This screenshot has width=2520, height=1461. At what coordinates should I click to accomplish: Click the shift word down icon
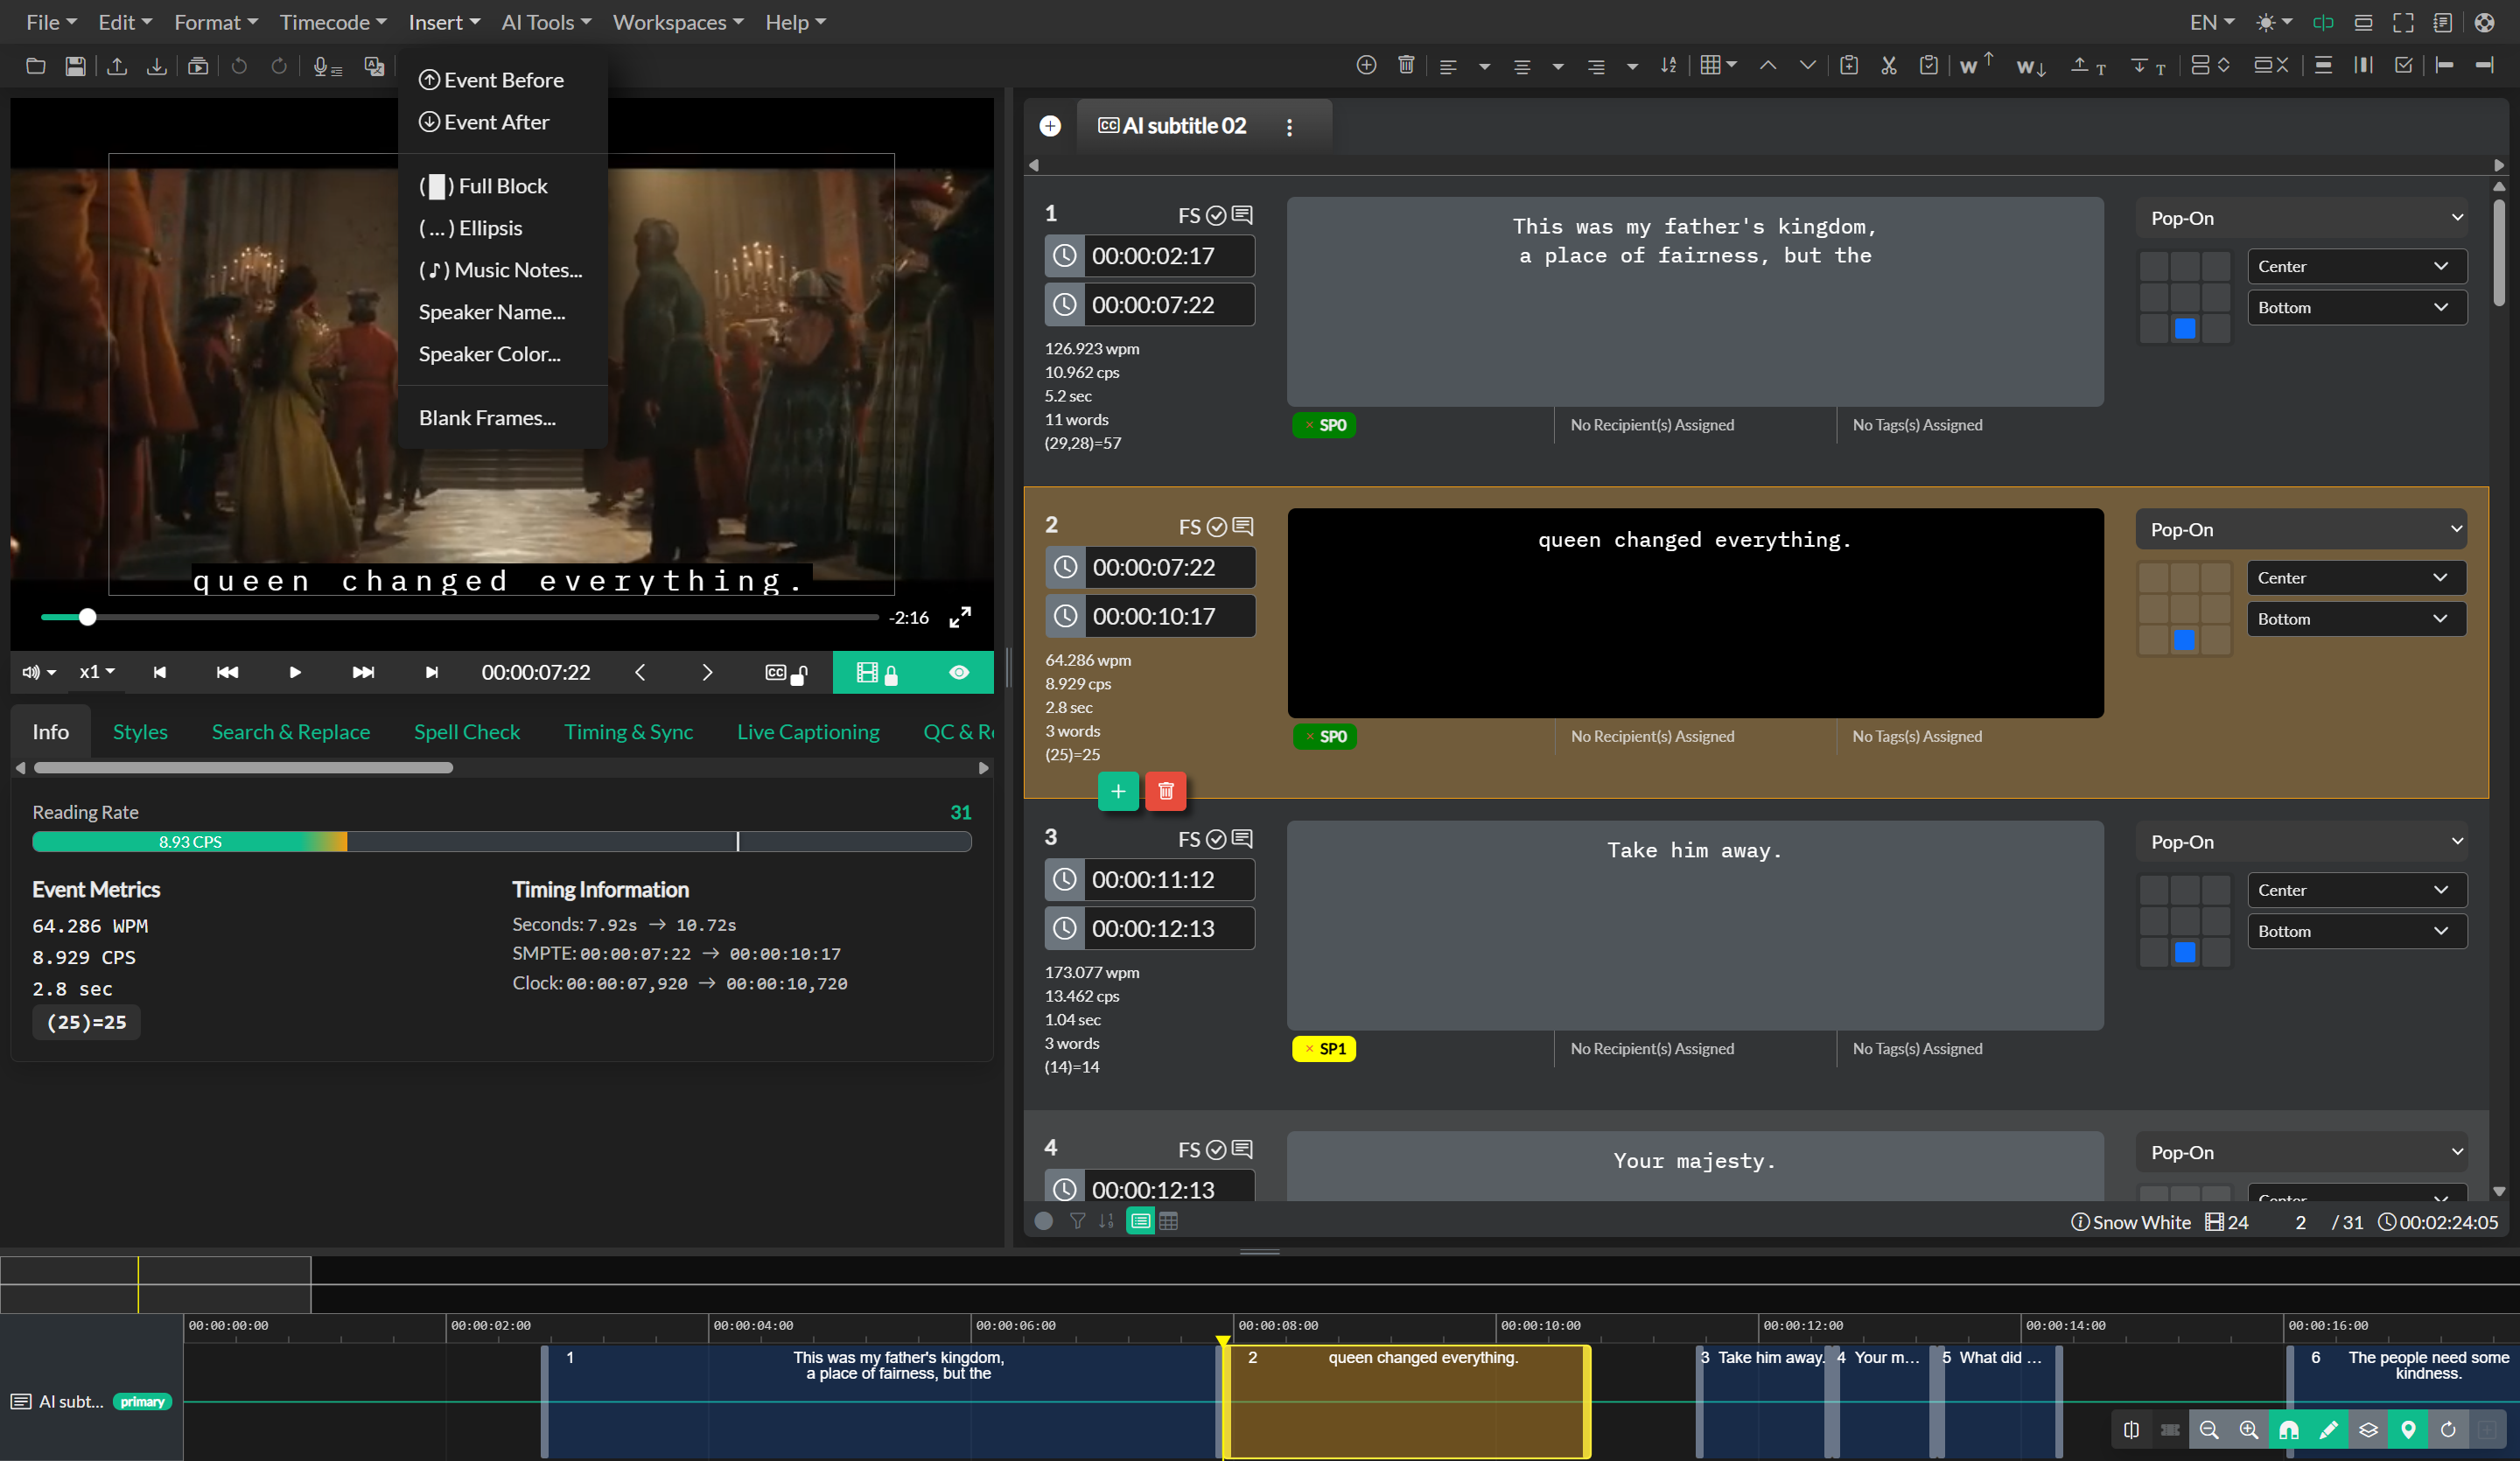coord(2031,66)
